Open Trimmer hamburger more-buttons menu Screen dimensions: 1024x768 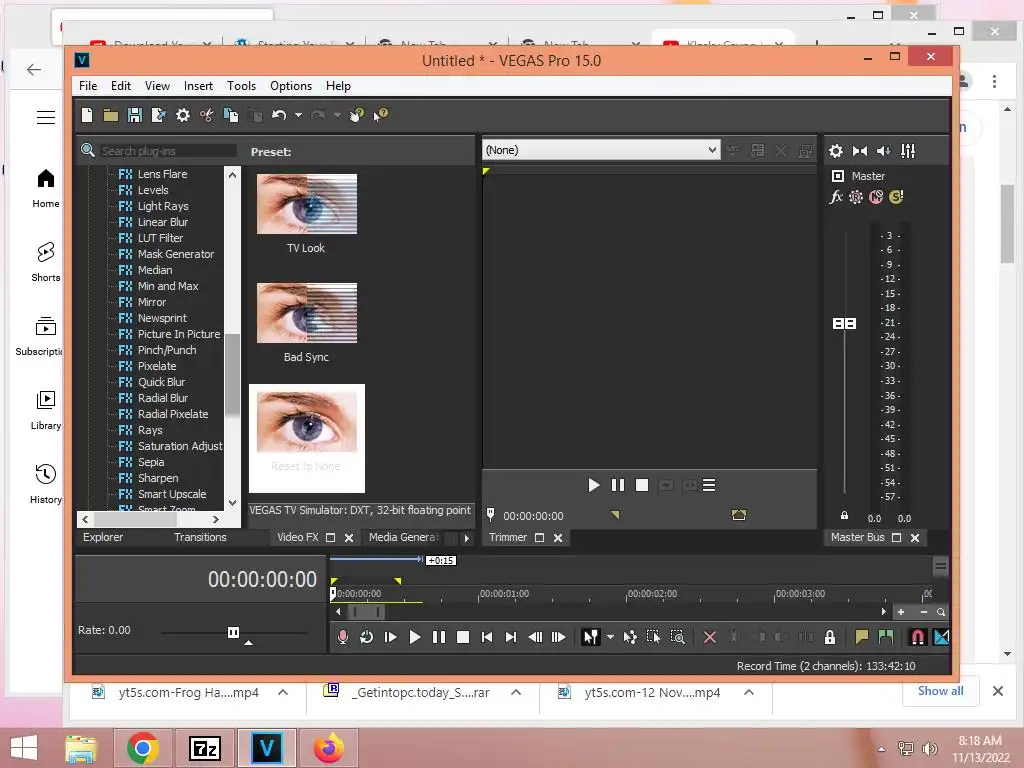[709, 485]
